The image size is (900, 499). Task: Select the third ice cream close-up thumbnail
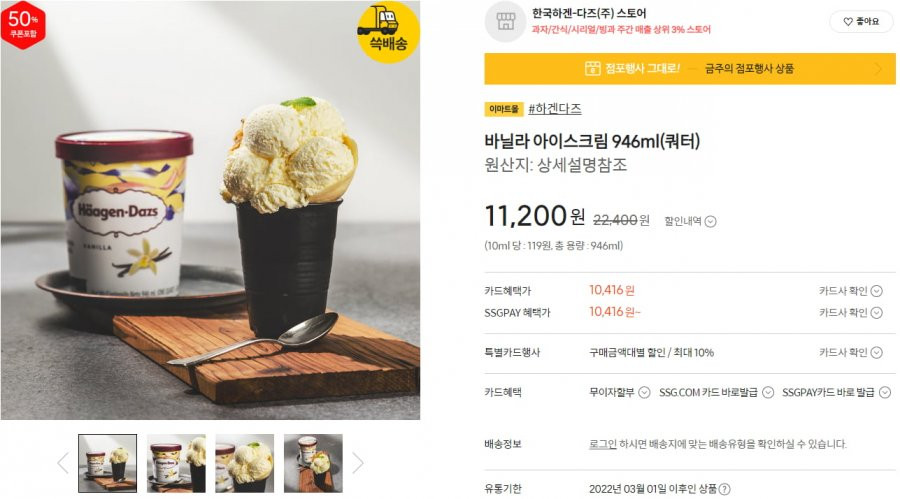pos(245,463)
